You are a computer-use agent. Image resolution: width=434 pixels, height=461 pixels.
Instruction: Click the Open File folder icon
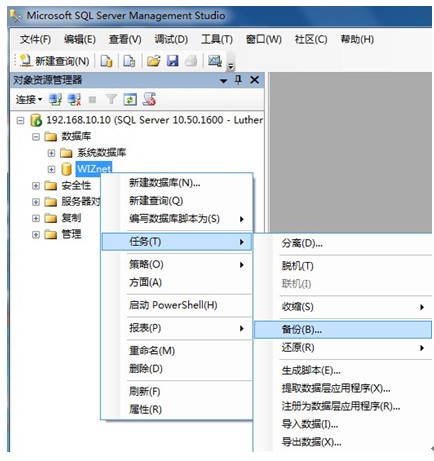pos(154,61)
